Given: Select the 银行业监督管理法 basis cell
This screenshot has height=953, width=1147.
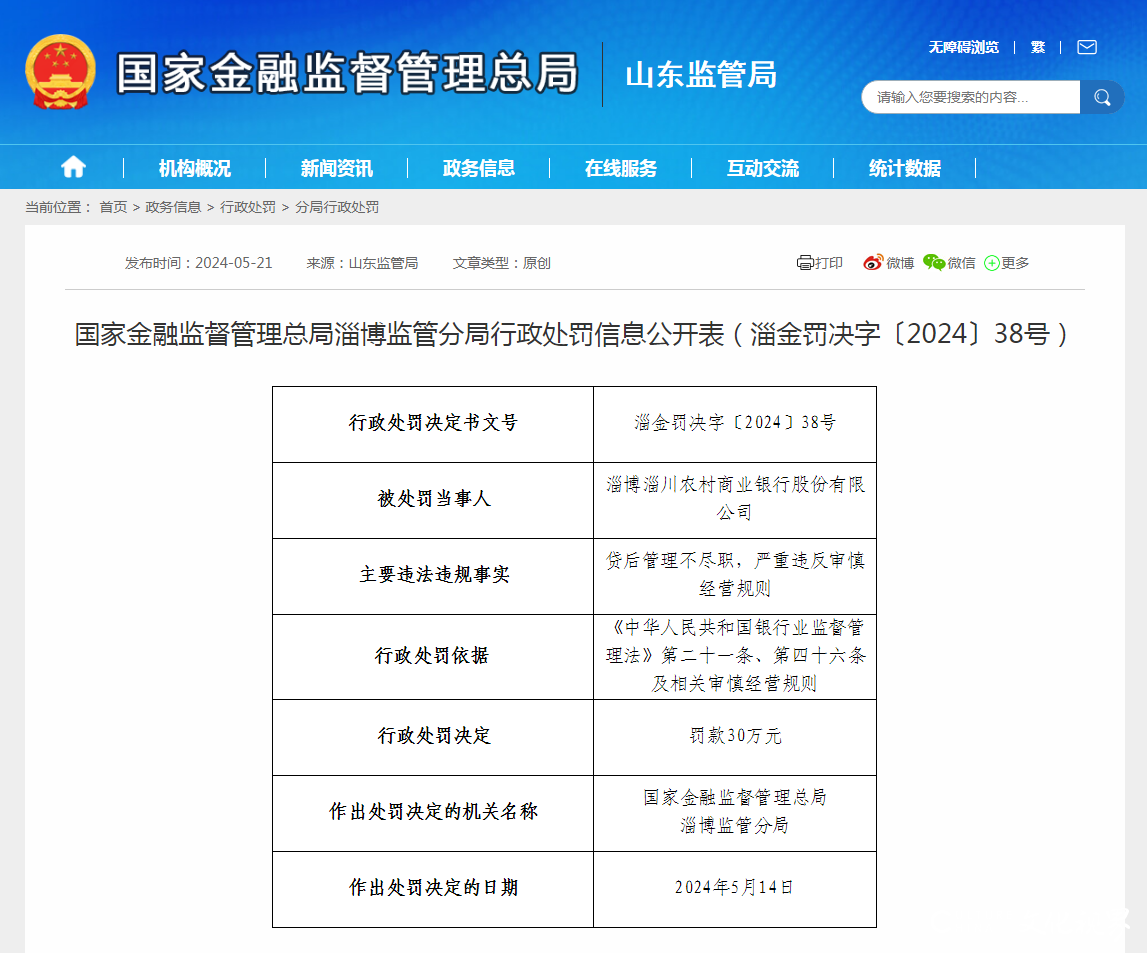Looking at the screenshot, I should coord(734,657).
